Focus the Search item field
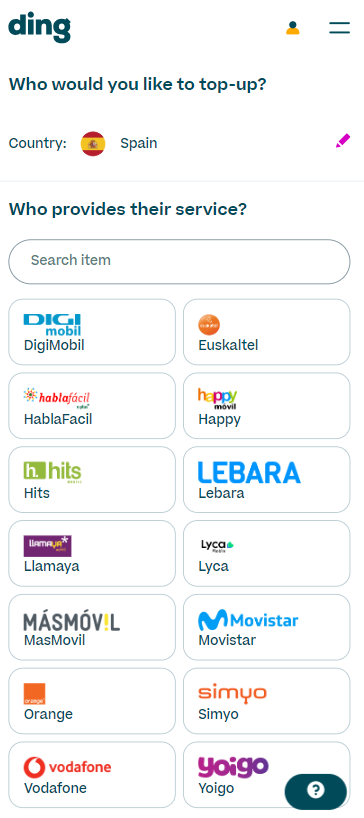This screenshot has height=818, width=364. click(179, 261)
